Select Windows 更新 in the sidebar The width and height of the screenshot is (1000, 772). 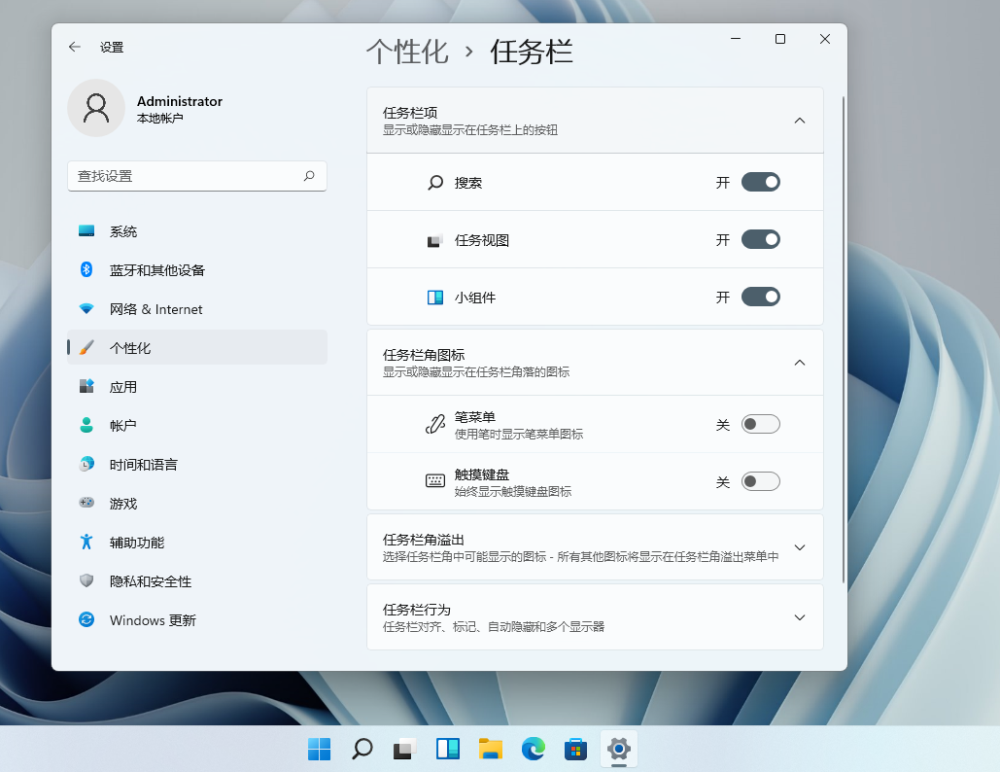152,620
